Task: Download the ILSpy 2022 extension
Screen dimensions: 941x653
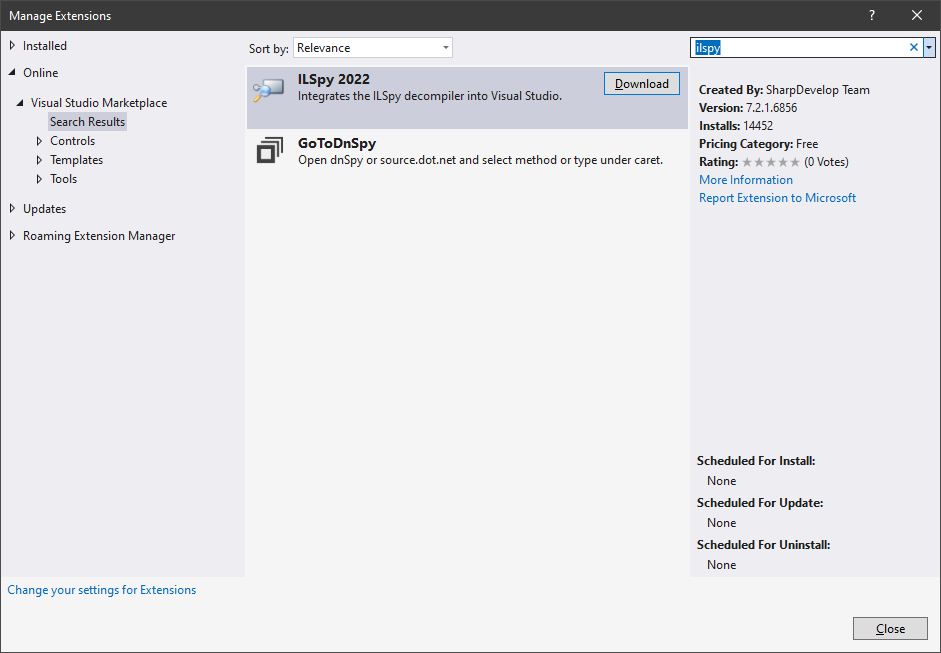Action: [x=642, y=84]
